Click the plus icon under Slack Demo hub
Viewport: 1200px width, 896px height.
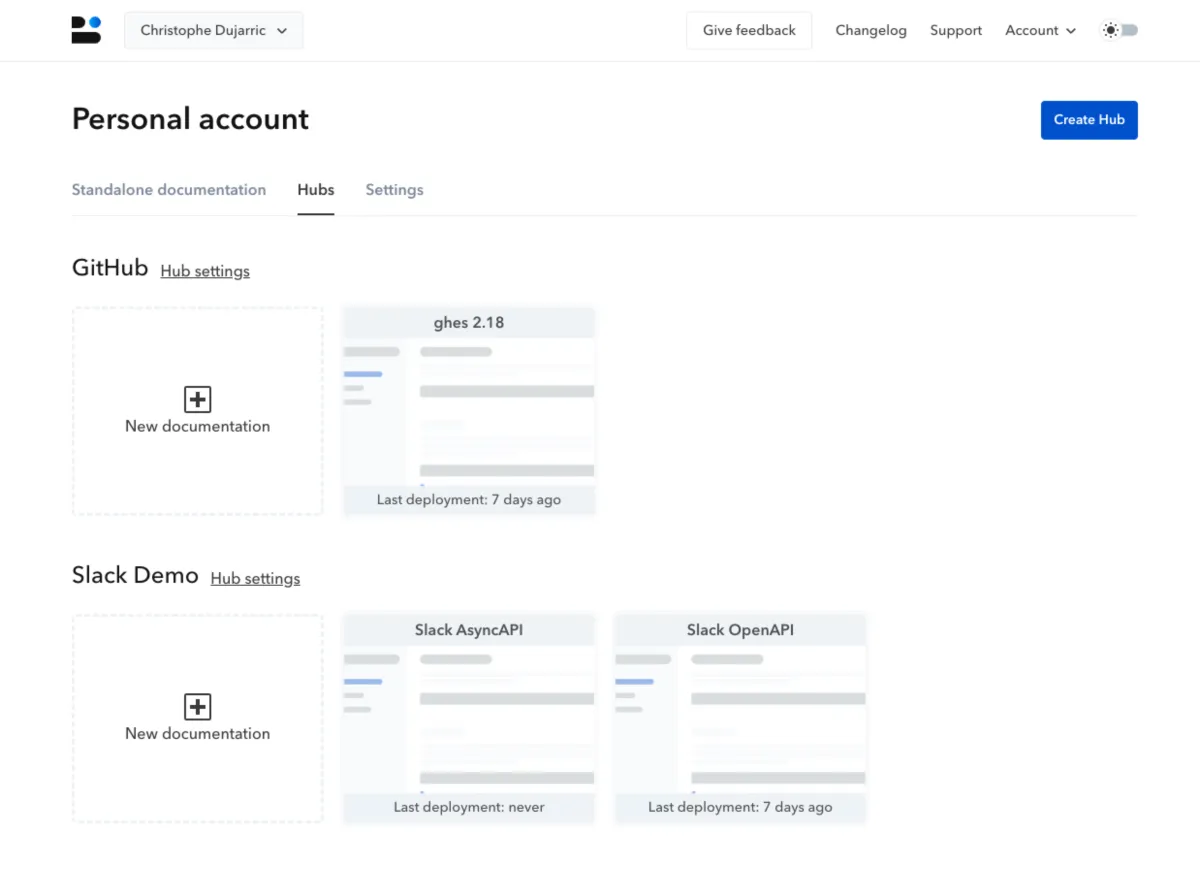197,707
